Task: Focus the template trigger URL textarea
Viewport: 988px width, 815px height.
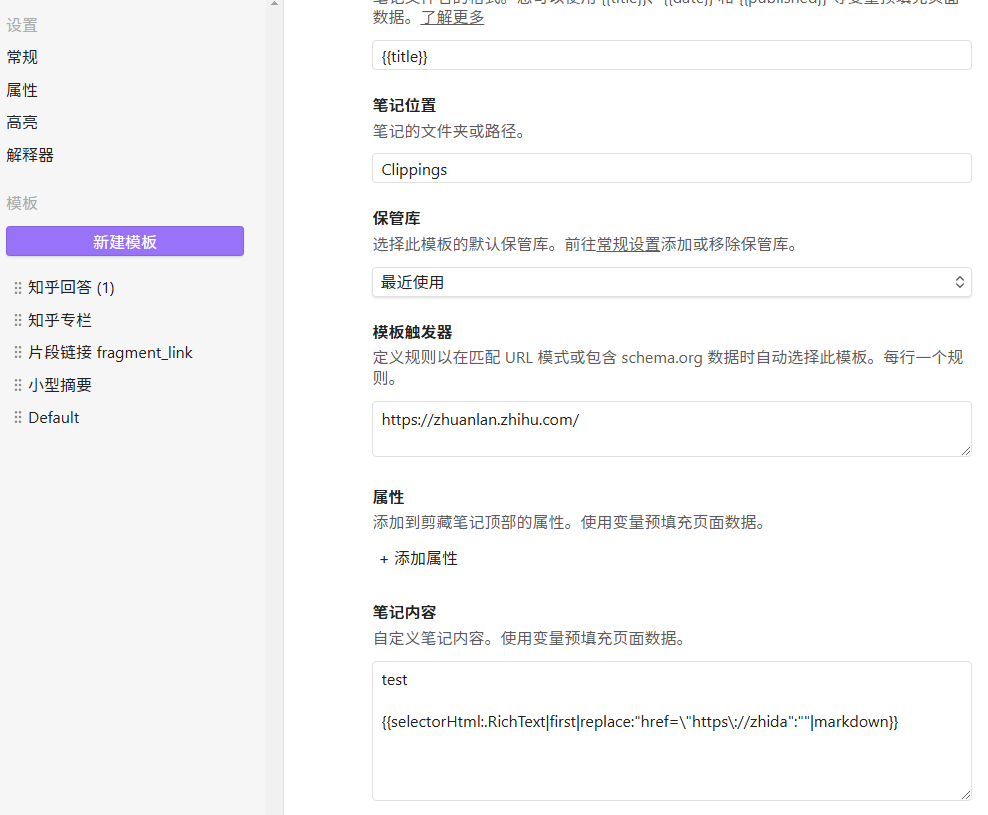Action: tap(672, 429)
